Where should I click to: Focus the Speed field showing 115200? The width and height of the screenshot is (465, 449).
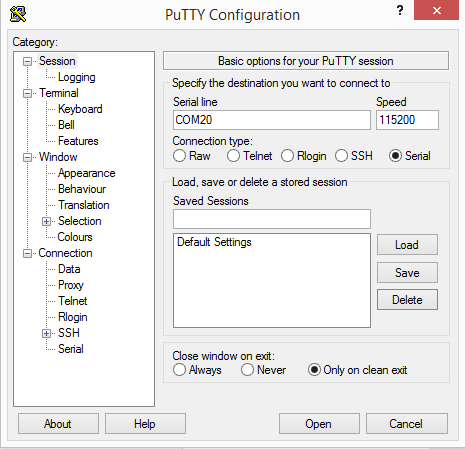[x=407, y=120]
